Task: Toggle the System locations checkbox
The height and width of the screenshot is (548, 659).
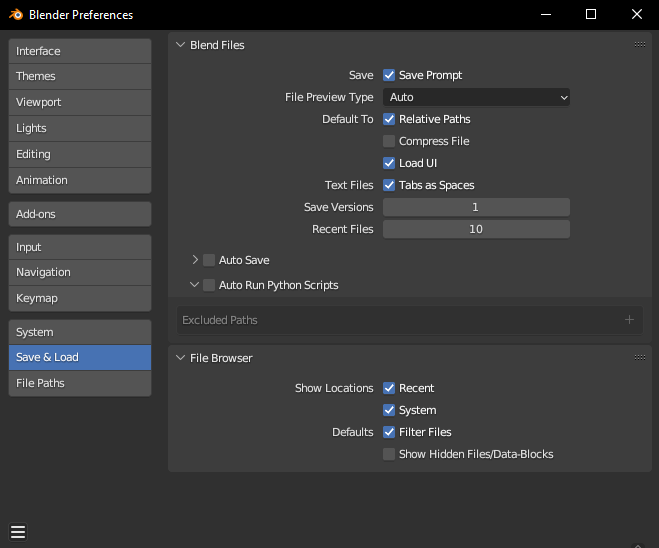Action: [x=389, y=410]
